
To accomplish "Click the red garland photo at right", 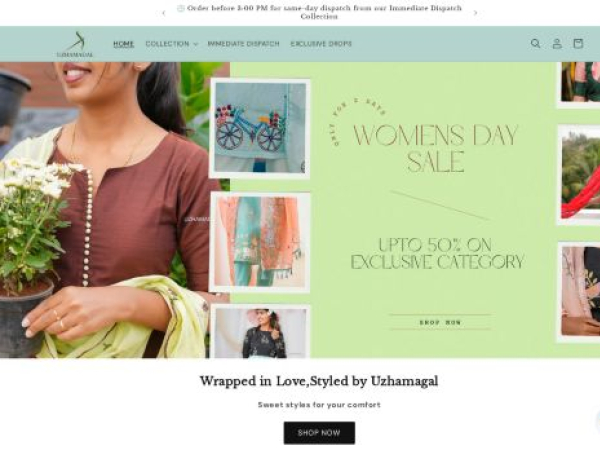I will [x=579, y=174].
